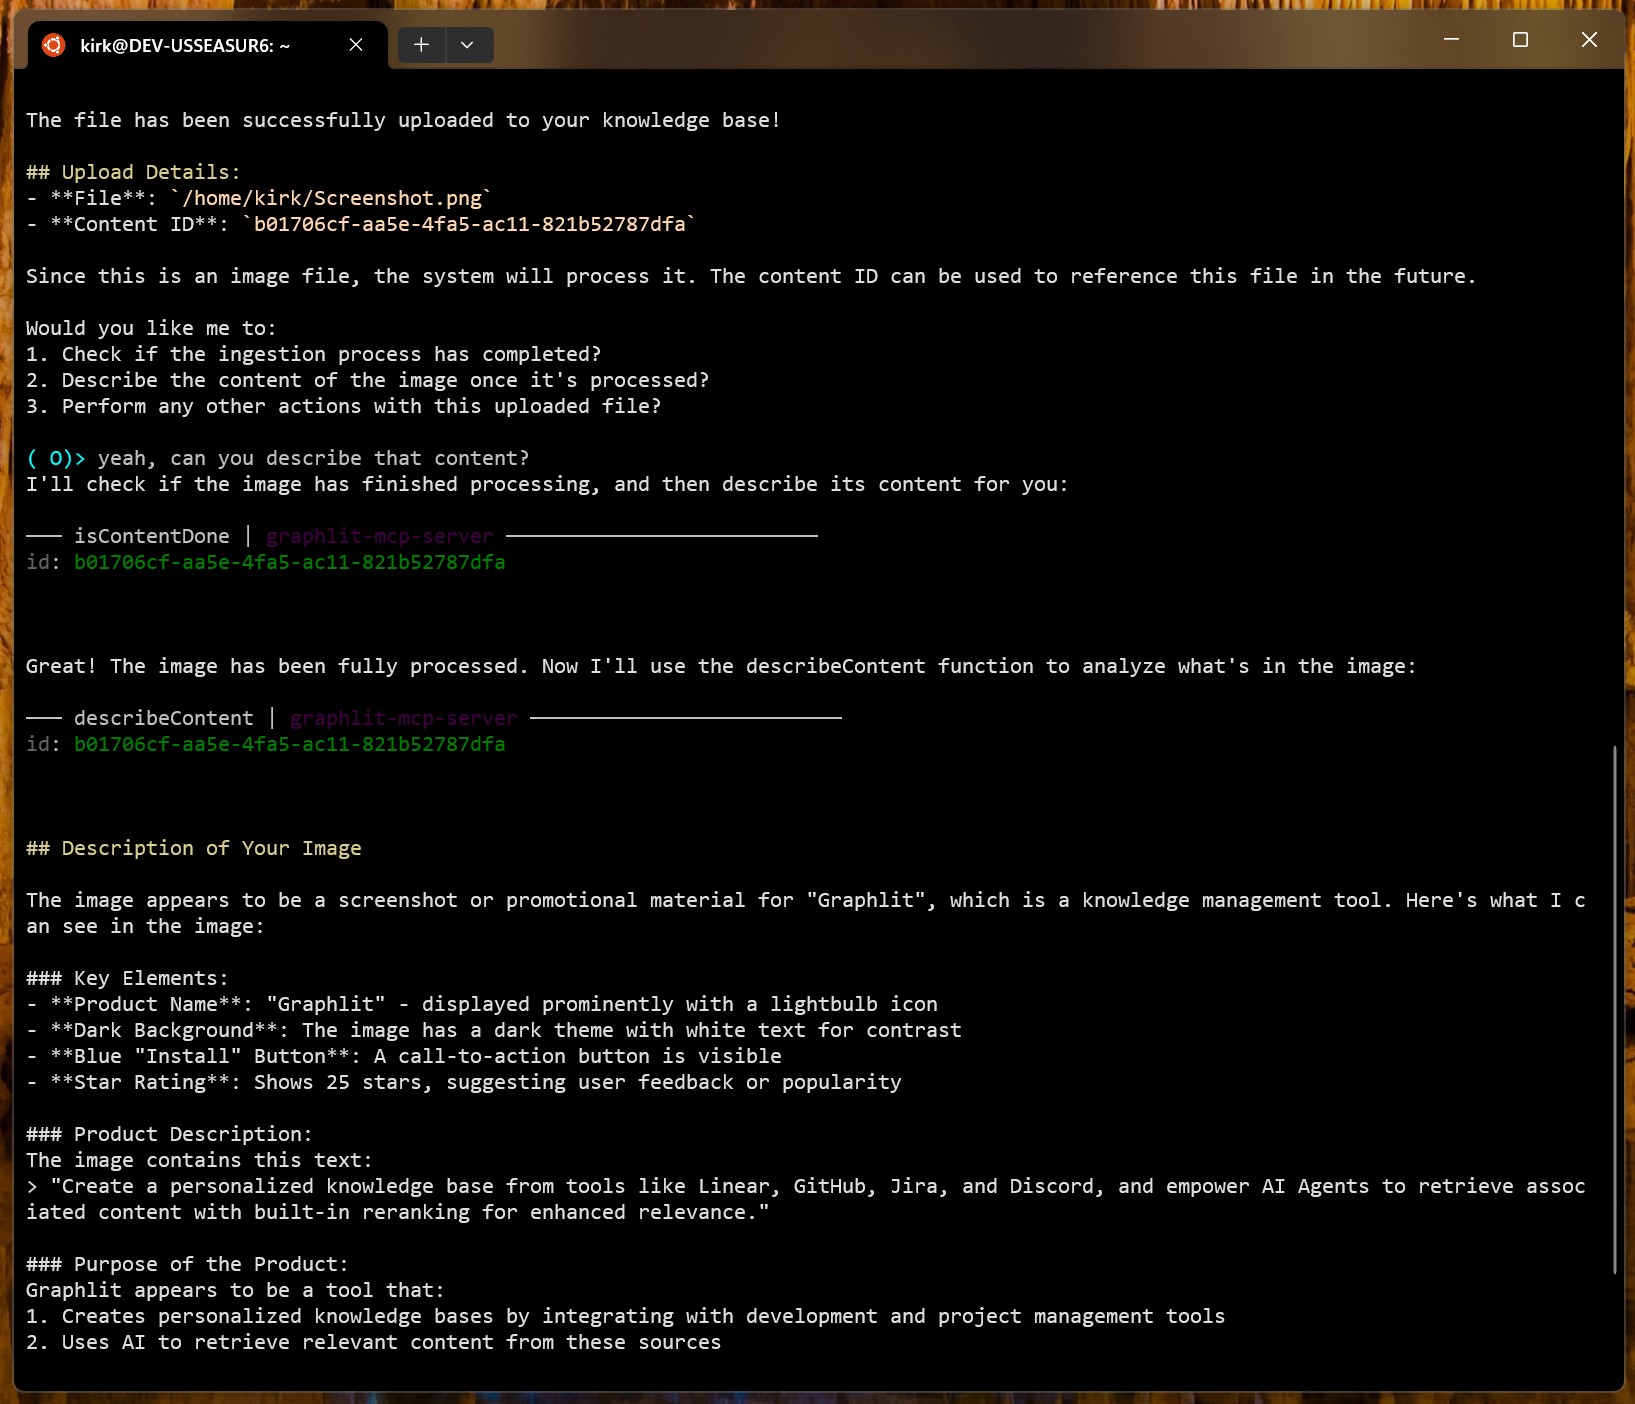Click '1. Creates personalized knowledge bases' line
The image size is (1635, 1404).
[x=626, y=1316]
